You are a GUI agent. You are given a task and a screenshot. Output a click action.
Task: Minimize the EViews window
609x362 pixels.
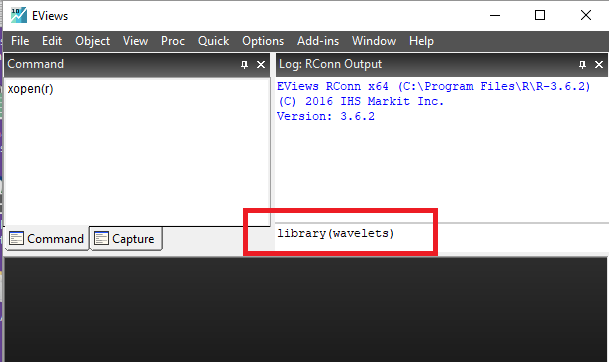point(495,16)
